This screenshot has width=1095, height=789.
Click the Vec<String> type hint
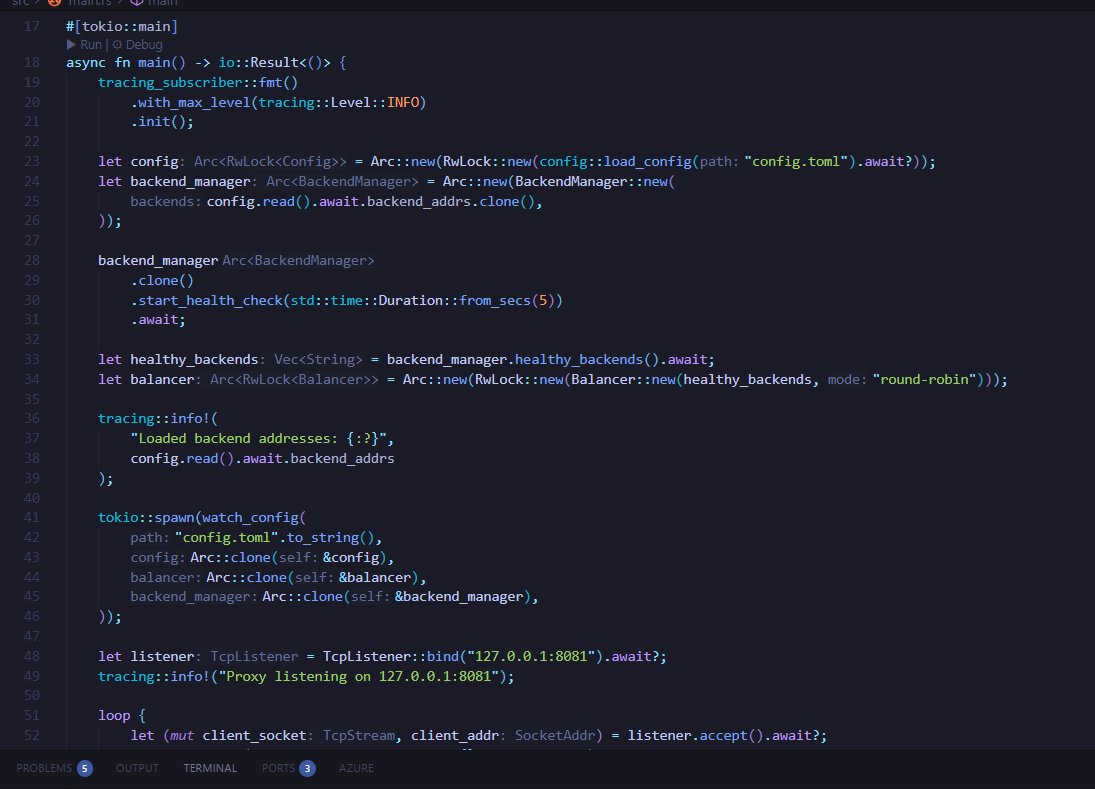318,360
